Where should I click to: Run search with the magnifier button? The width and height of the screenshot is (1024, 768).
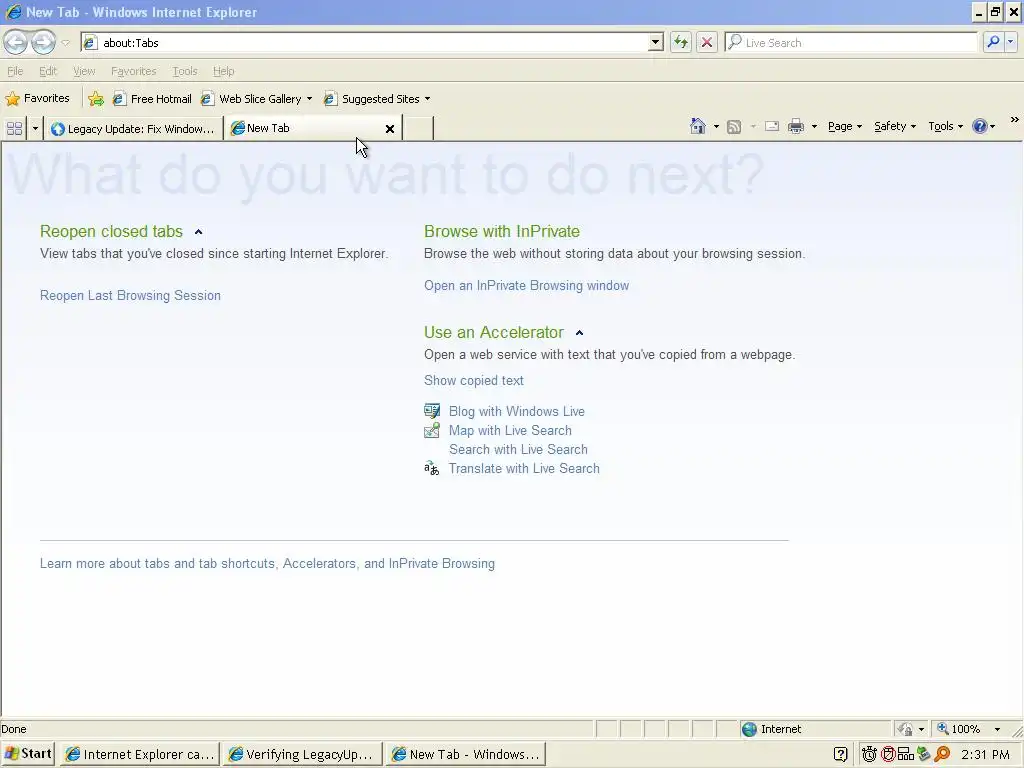993,42
